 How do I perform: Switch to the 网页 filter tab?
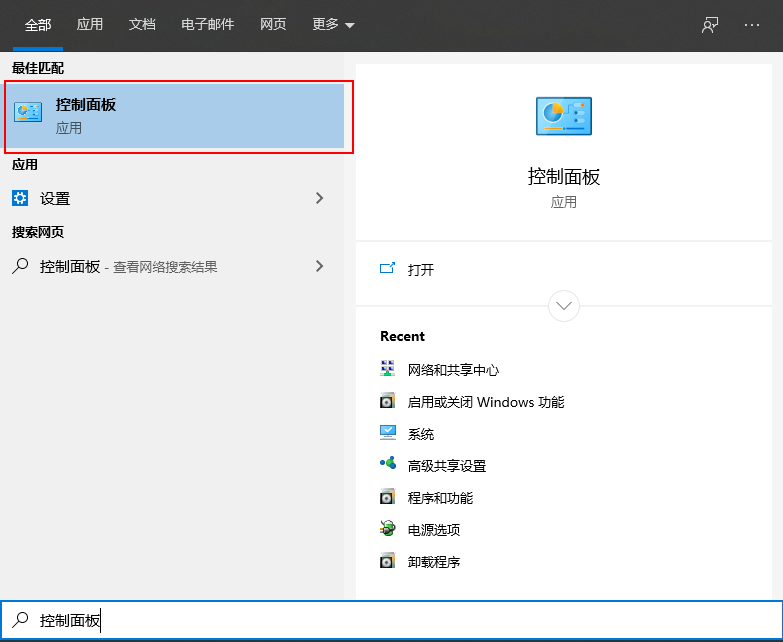273,25
